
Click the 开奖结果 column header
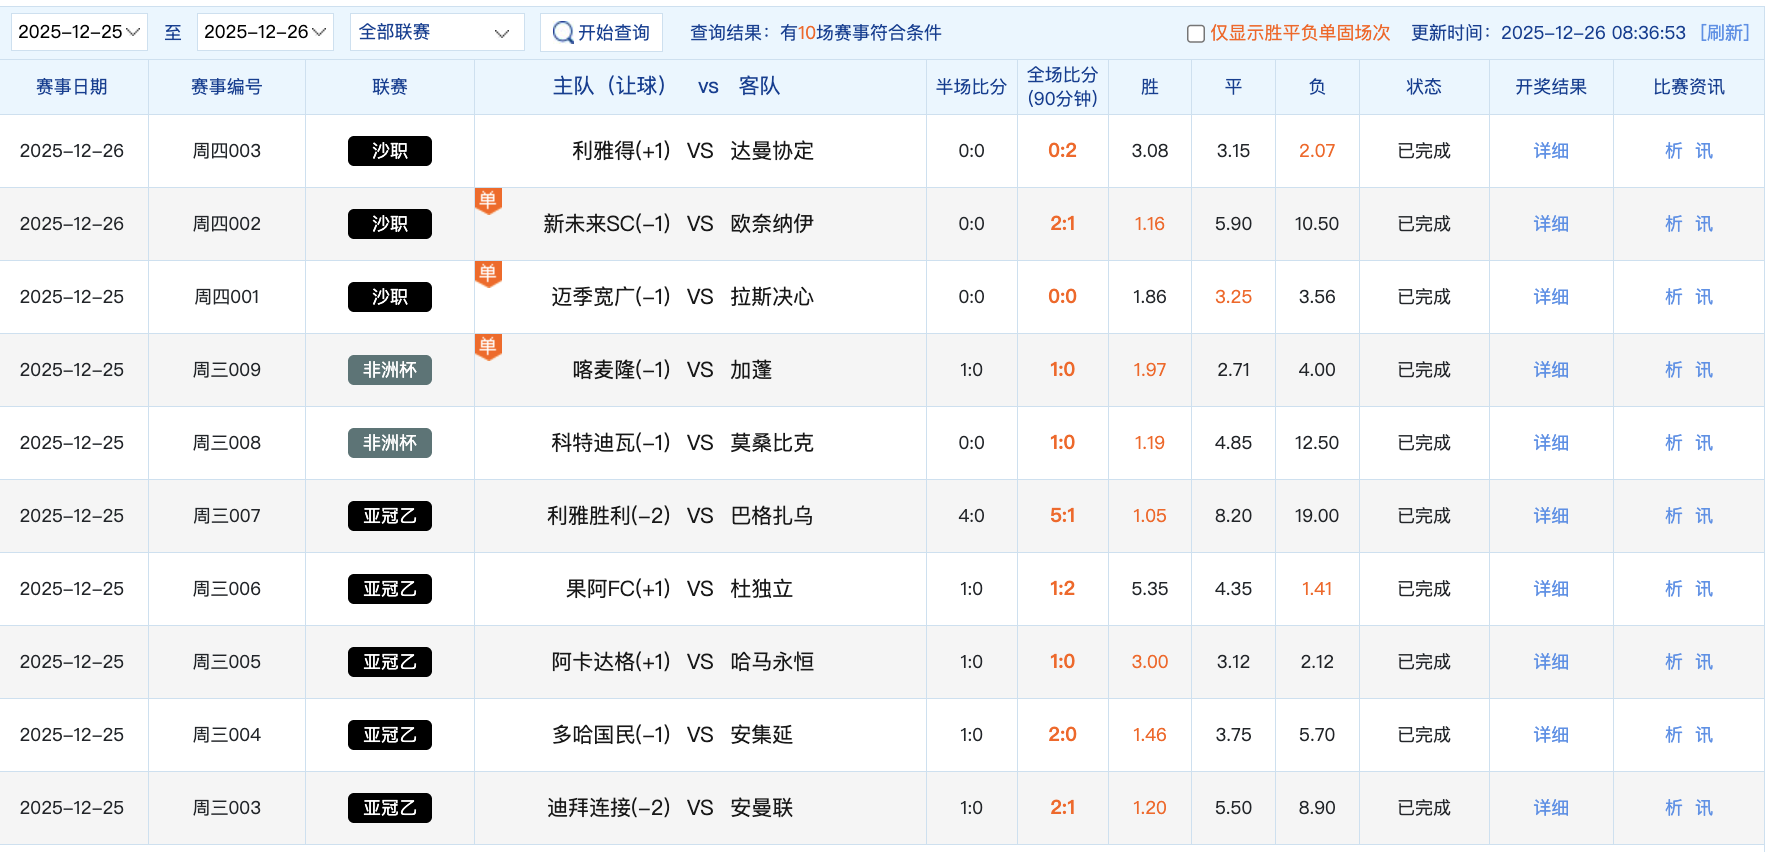tap(1550, 87)
